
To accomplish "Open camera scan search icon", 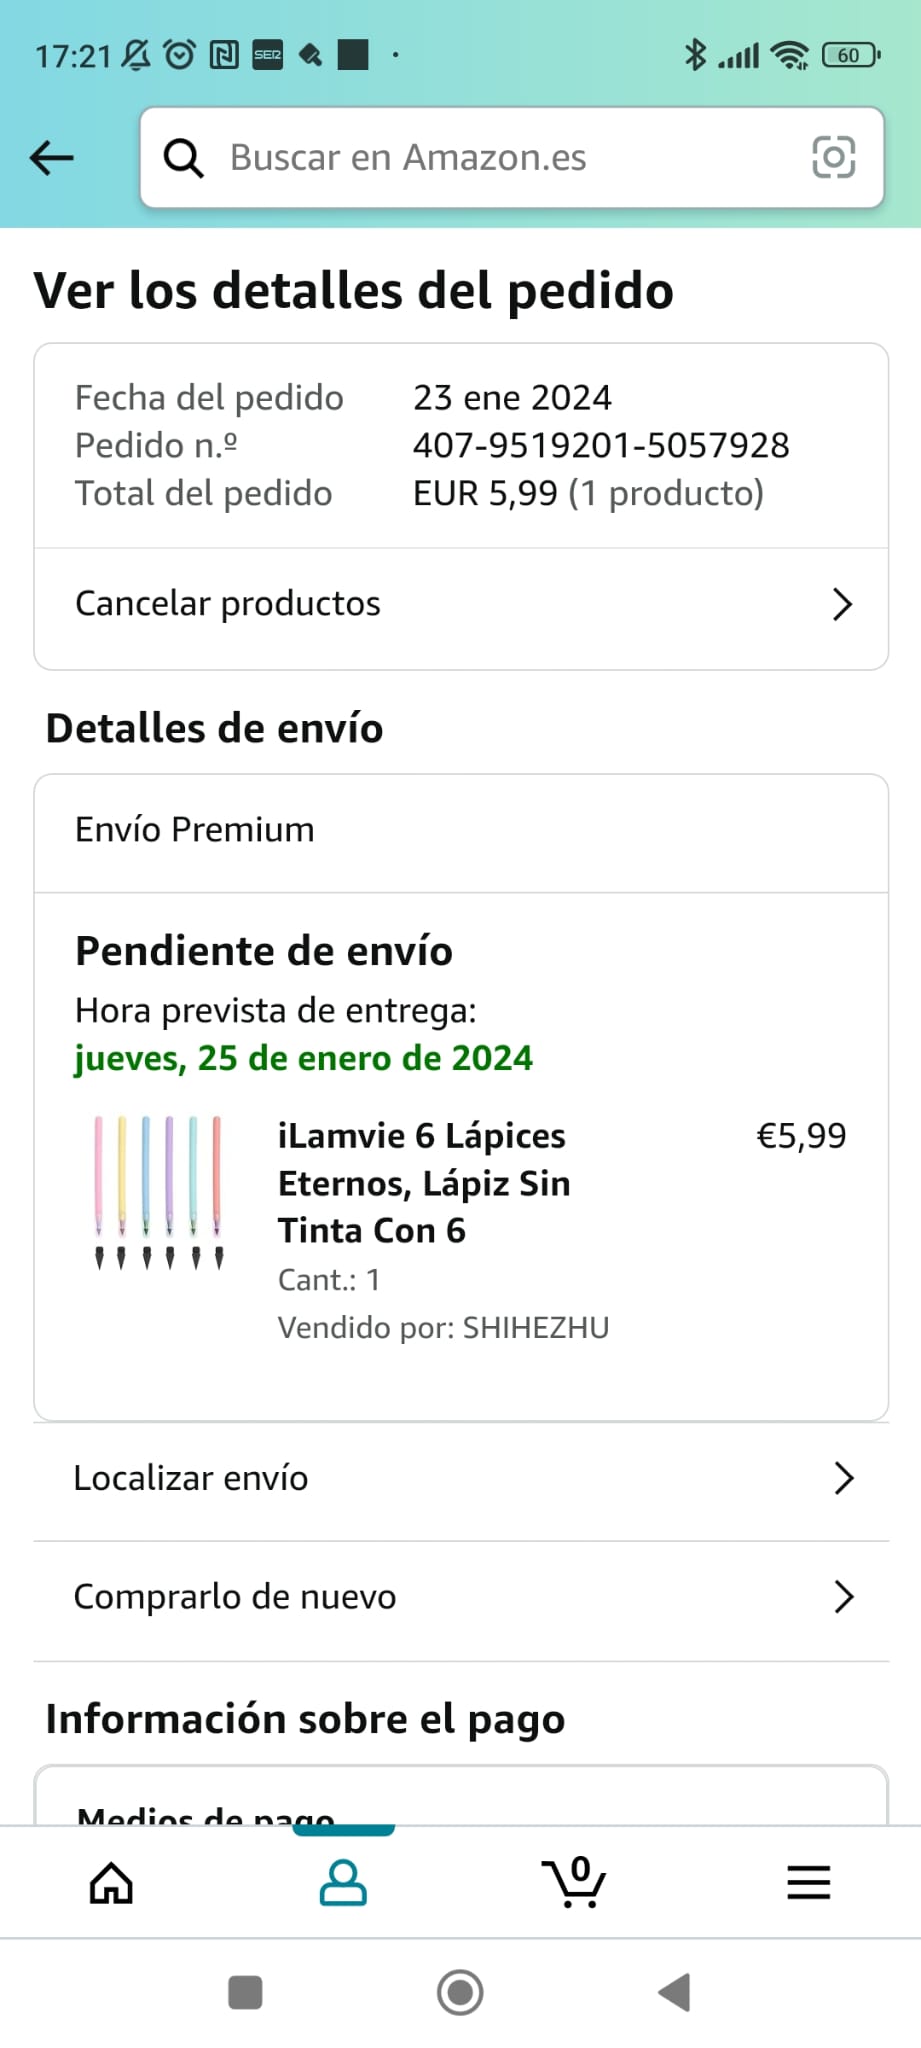I will [x=833, y=158].
